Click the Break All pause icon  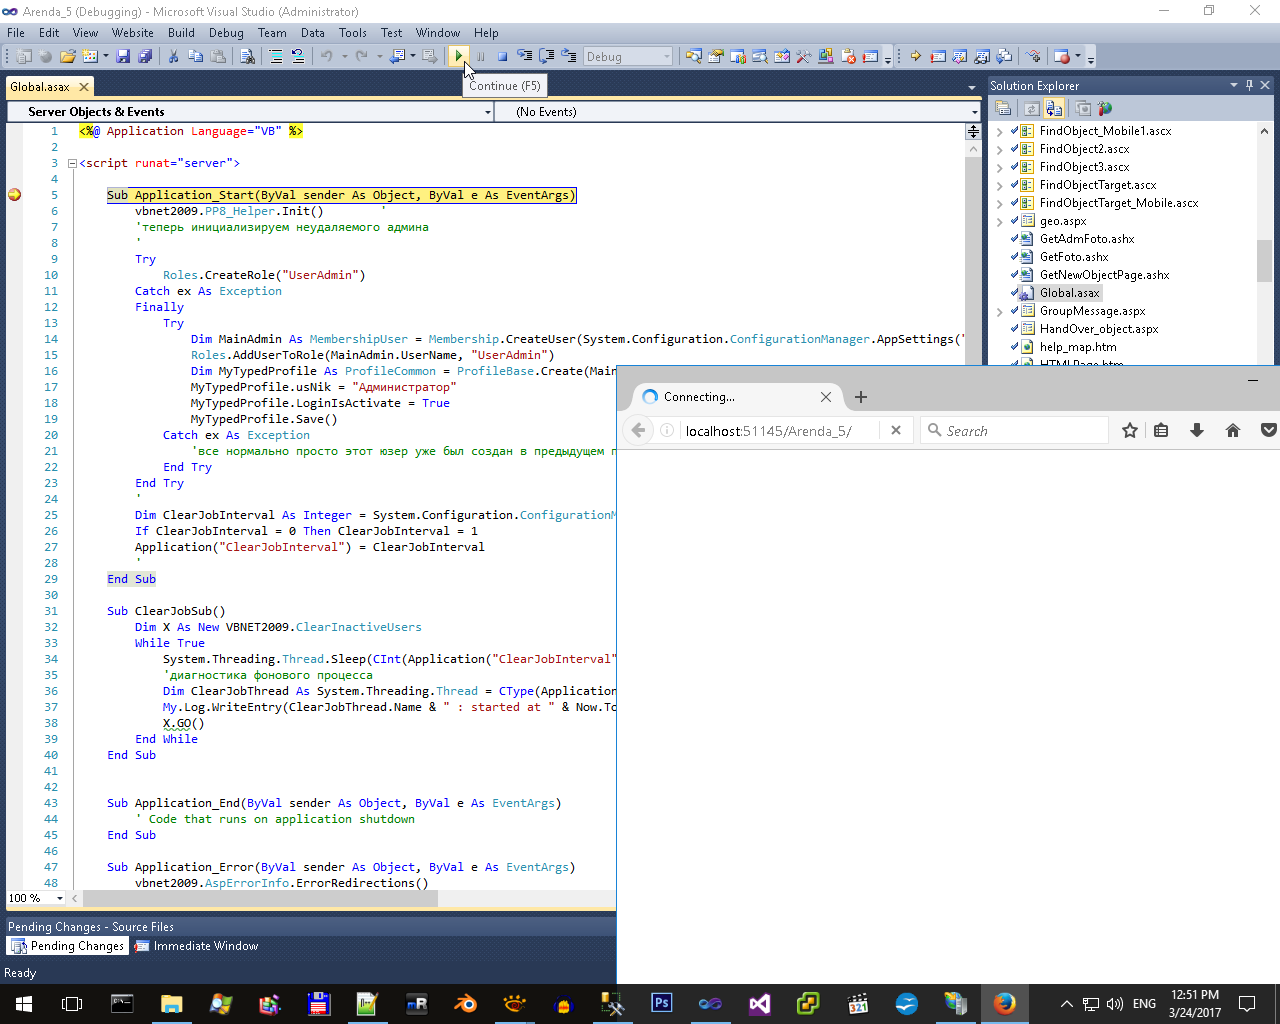pyautogui.click(x=480, y=56)
